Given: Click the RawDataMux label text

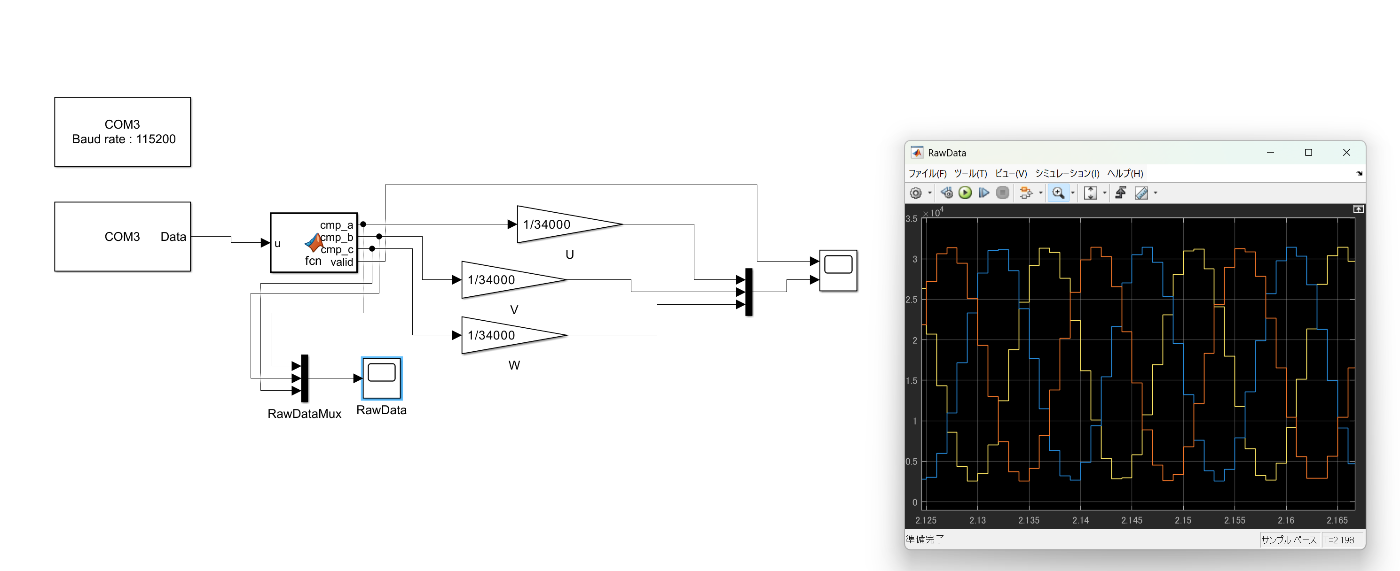Looking at the screenshot, I should point(304,413).
